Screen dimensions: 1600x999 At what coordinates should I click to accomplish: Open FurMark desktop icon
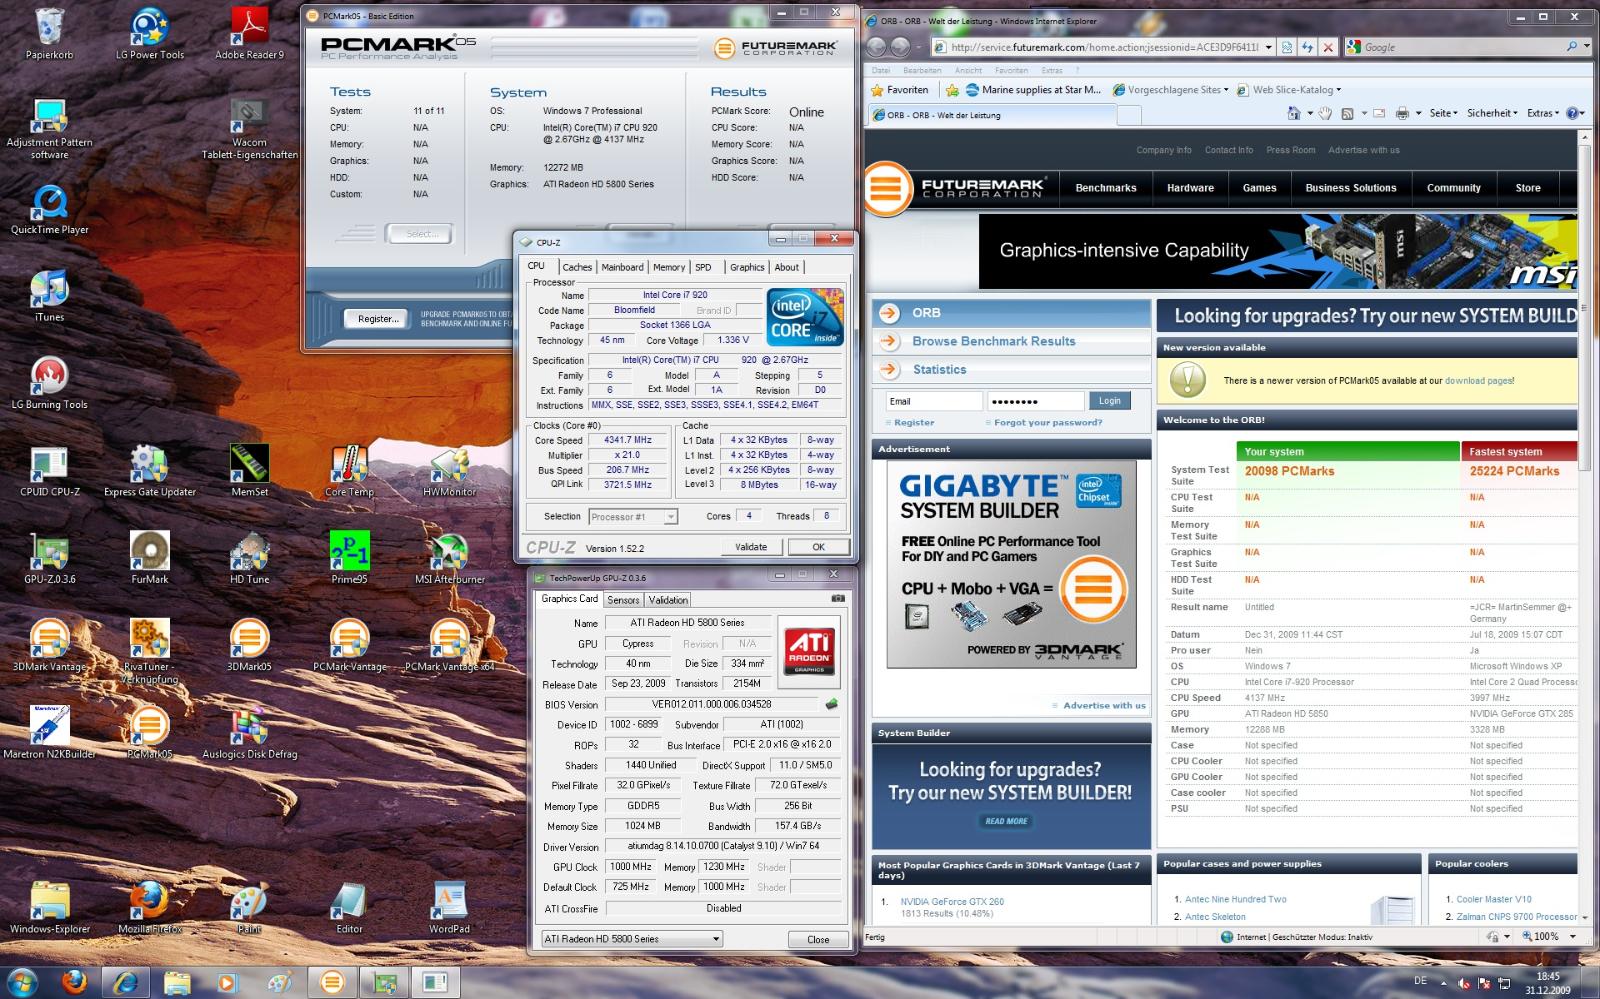[150, 557]
